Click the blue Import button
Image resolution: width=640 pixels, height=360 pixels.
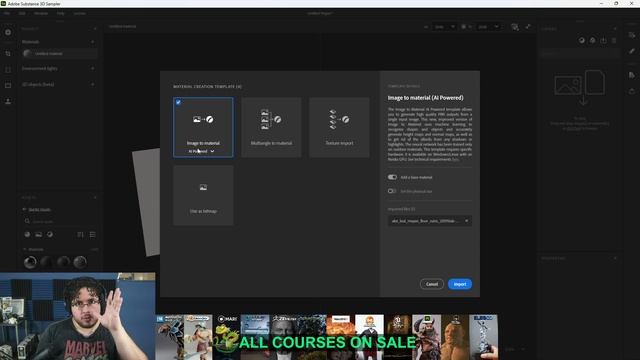click(x=460, y=284)
